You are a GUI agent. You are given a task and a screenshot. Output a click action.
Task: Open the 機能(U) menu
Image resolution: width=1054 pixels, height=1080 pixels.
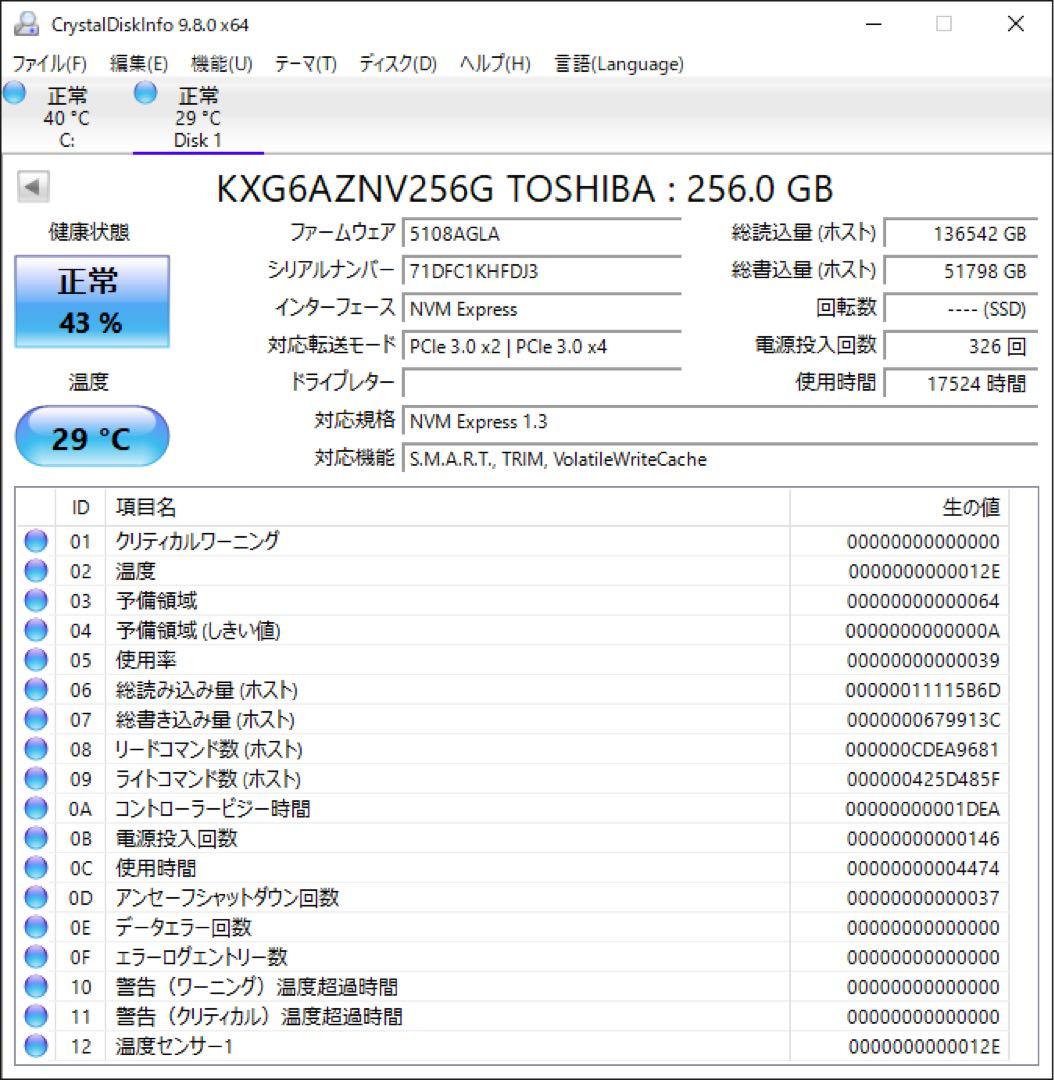click(x=221, y=64)
